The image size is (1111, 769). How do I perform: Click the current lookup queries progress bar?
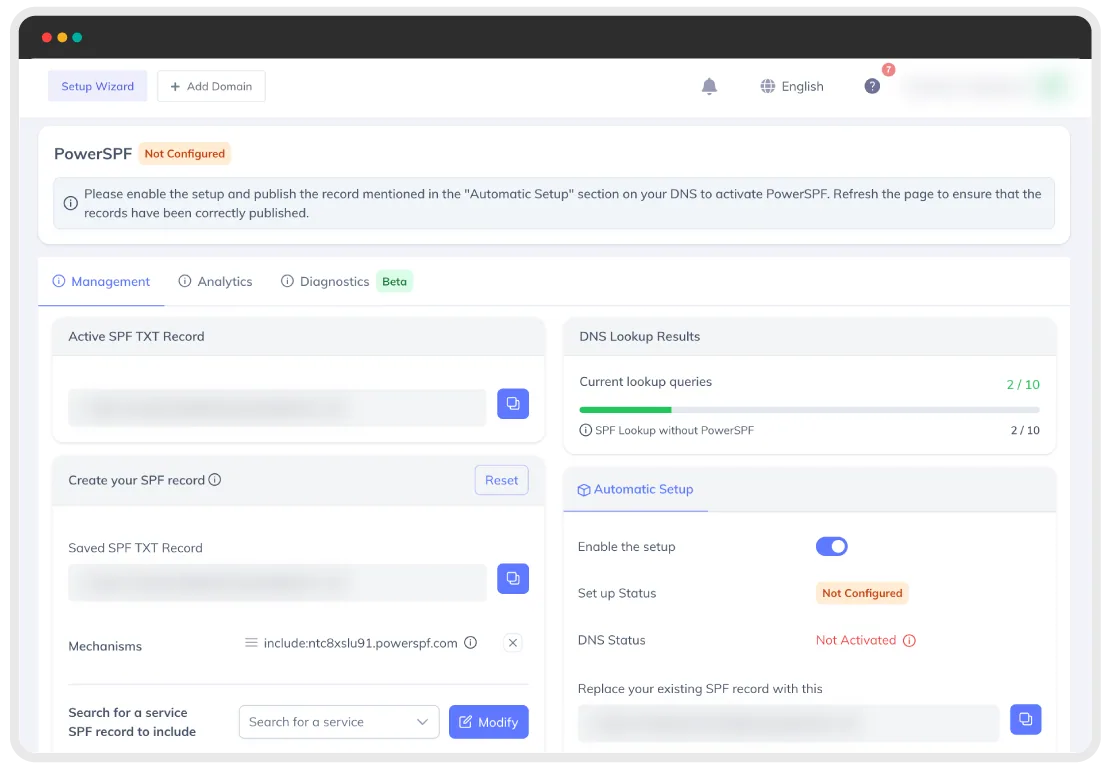[809, 410]
